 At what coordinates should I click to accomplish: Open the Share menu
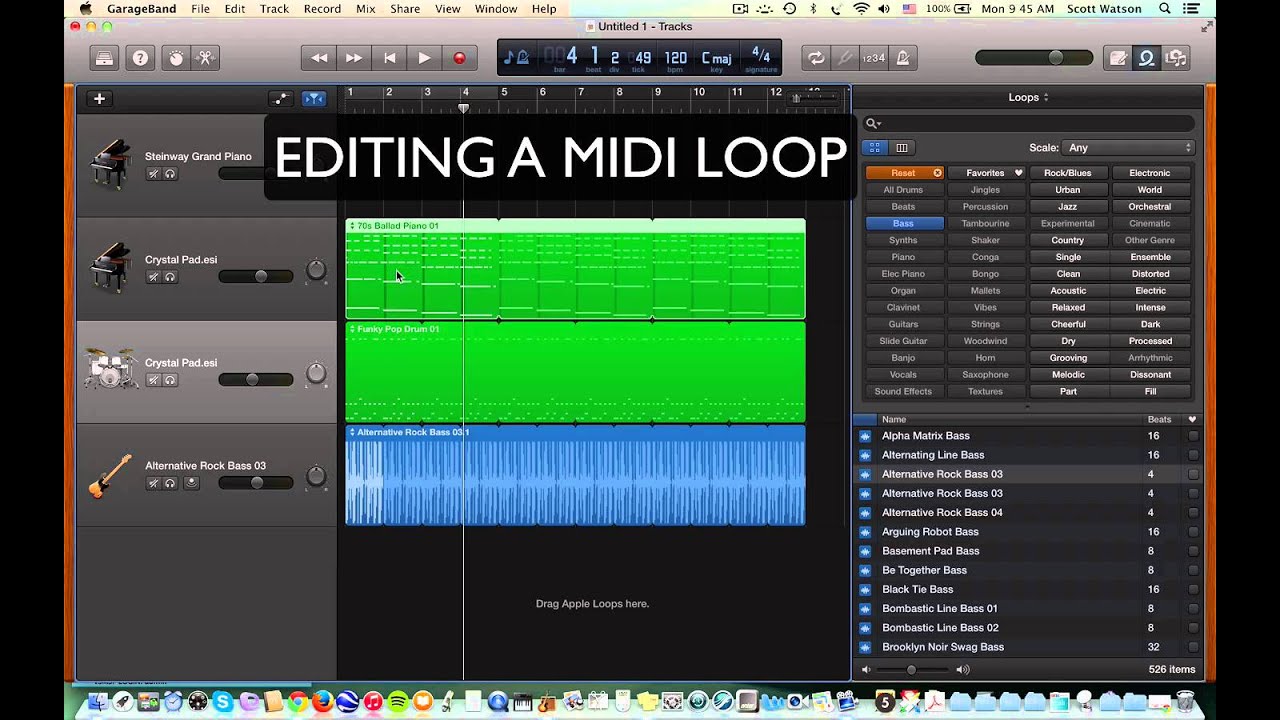(x=405, y=9)
